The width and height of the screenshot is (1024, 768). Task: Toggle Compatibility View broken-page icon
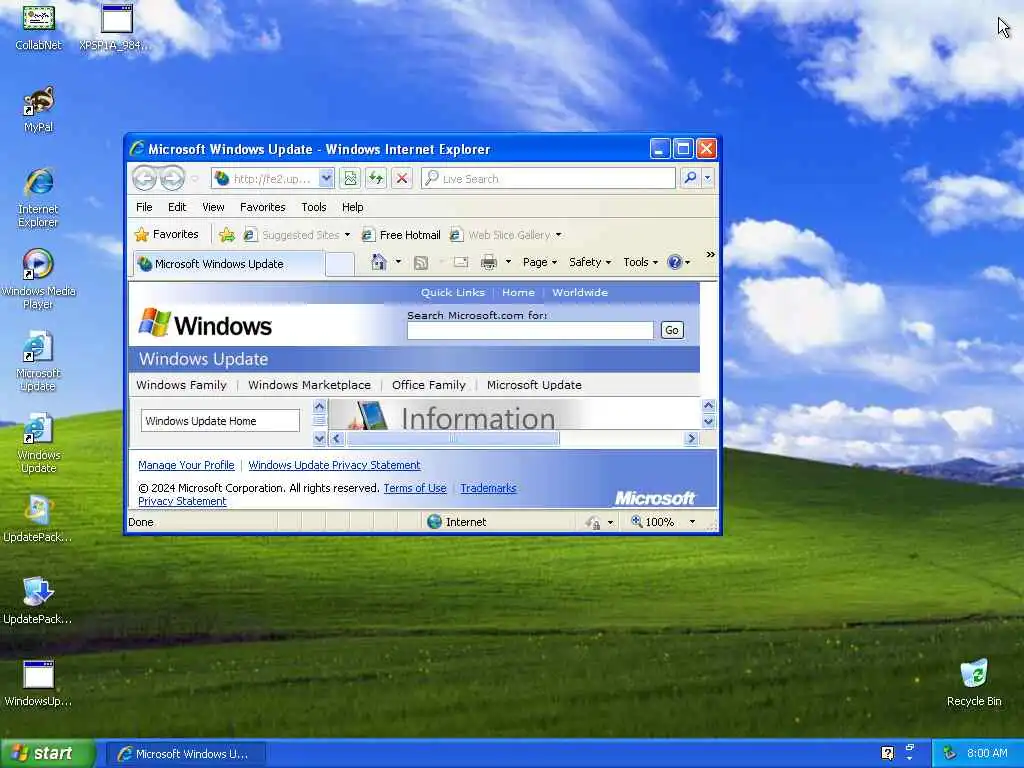pos(351,178)
